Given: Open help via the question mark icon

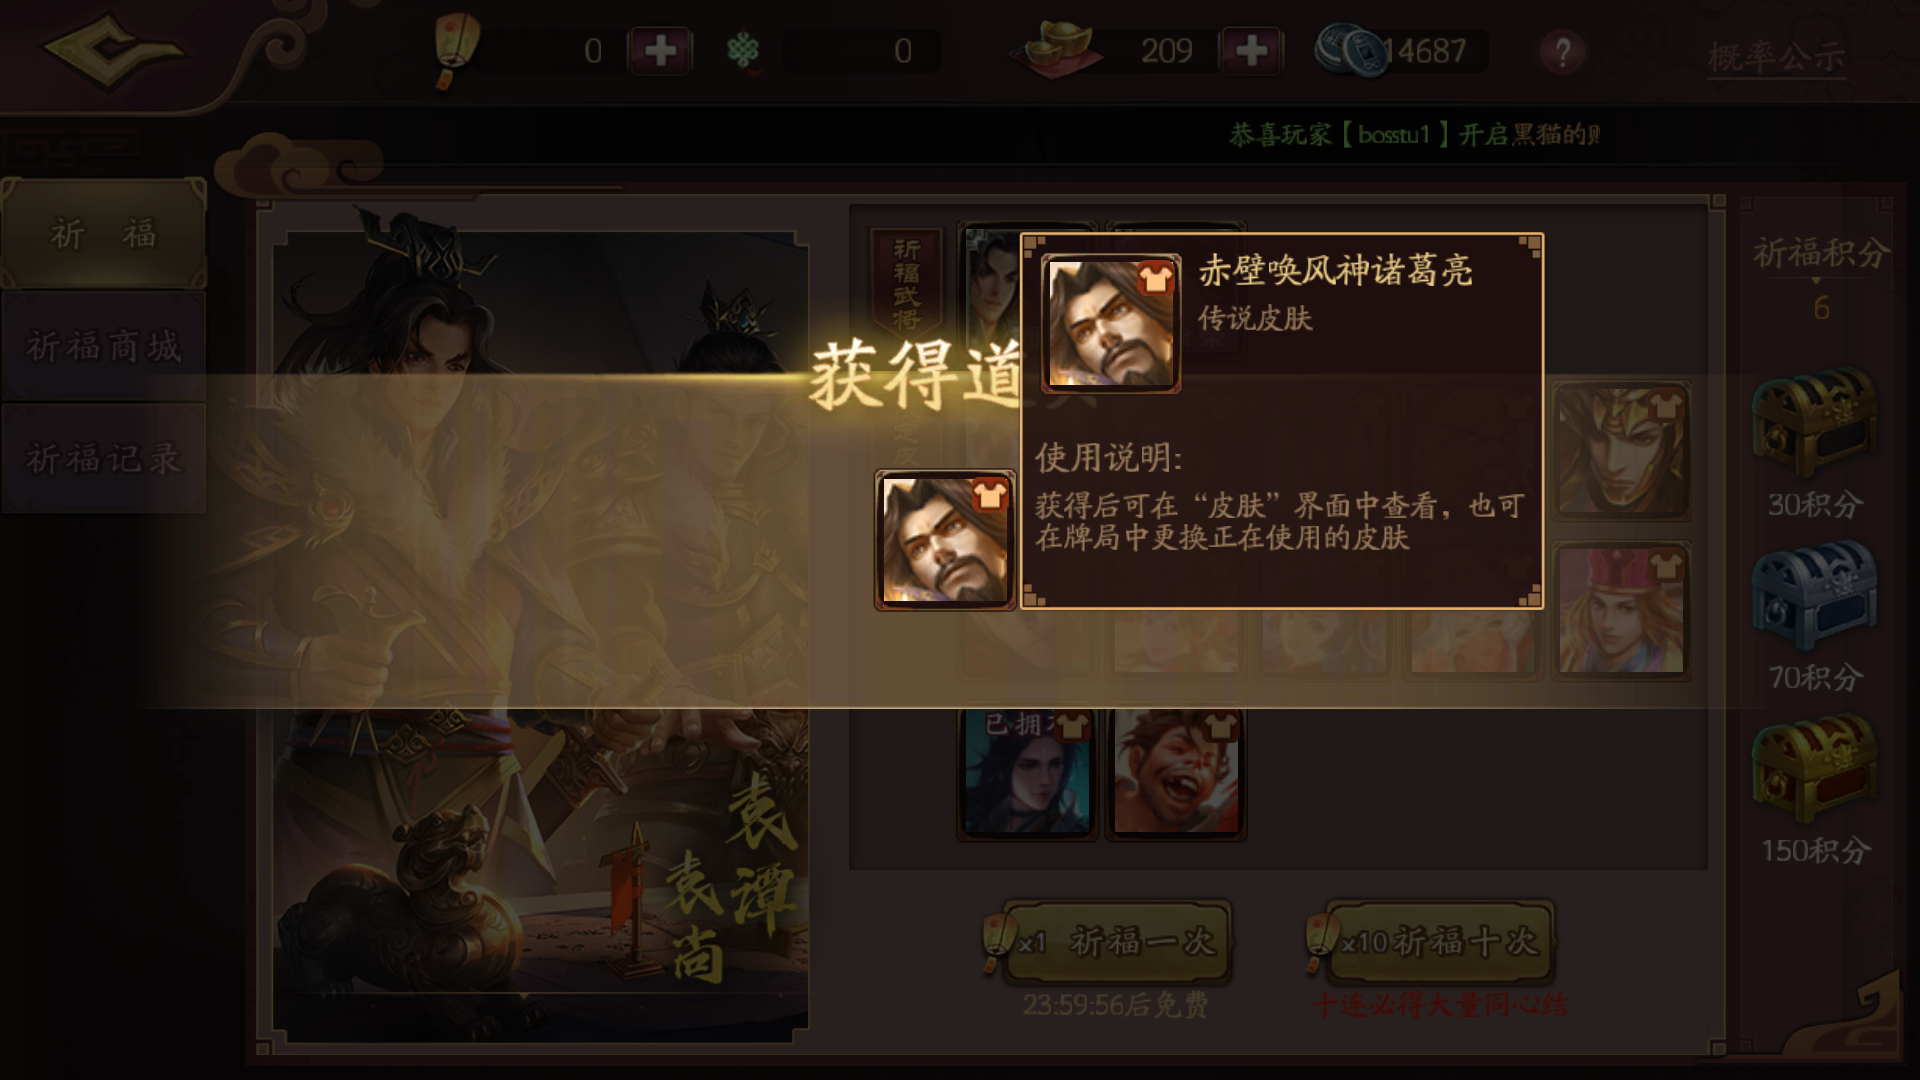Looking at the screenshot, I should pyautogui.click(x=1562, y=51).
